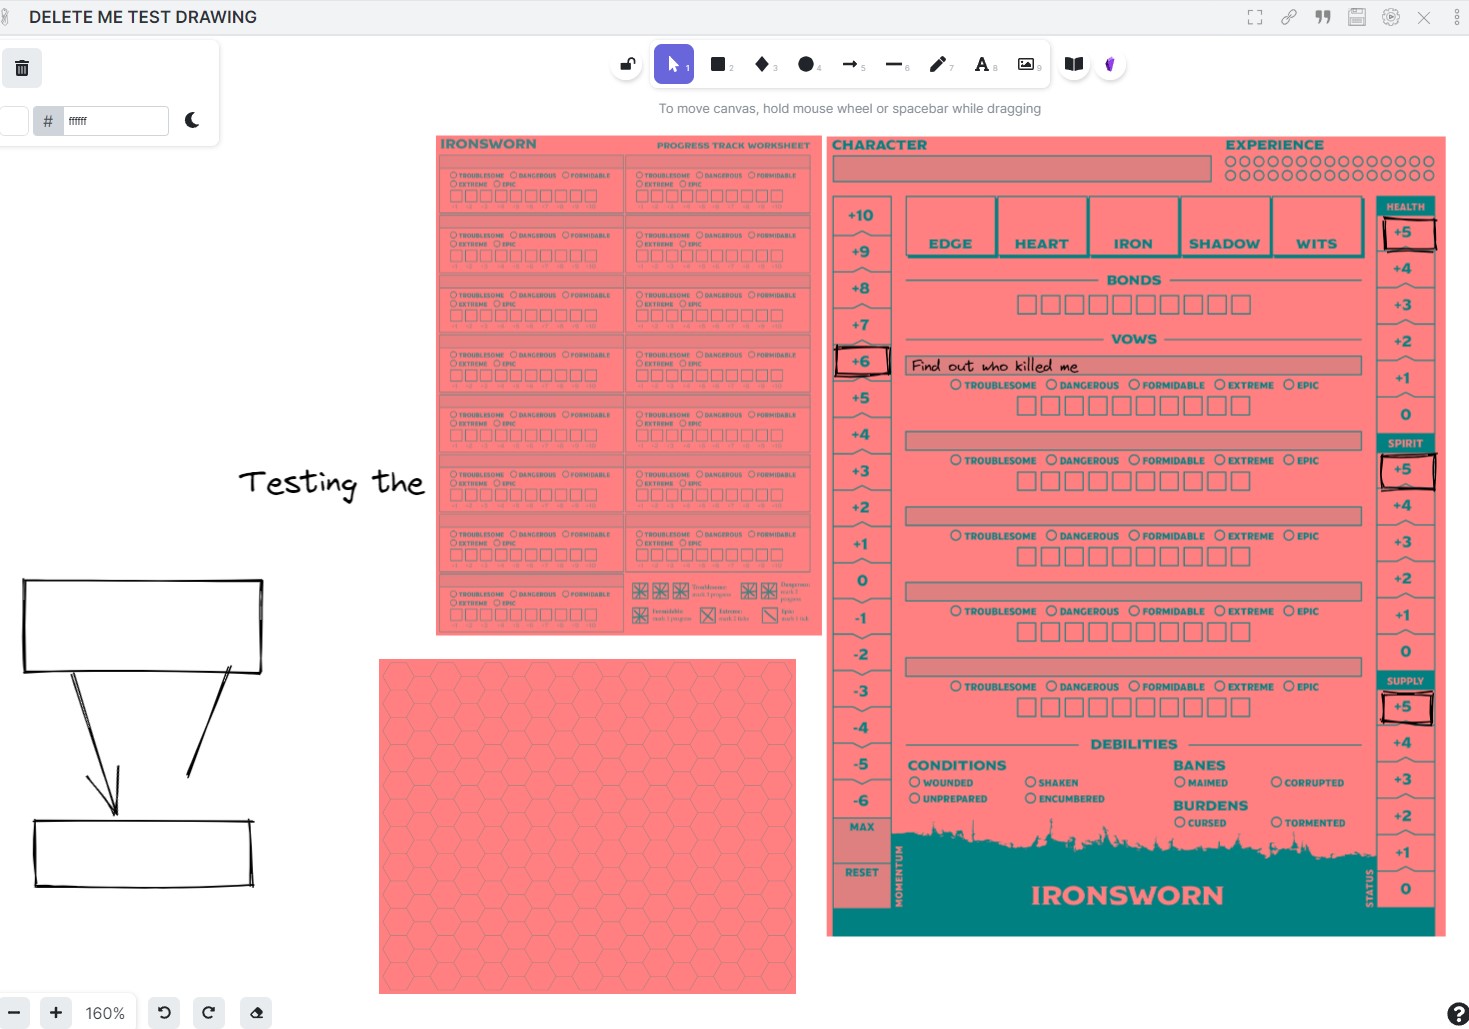Click the UNPREPARED condition circle
The width and height of the screenshot is (1469, 1029).
[914, 798]
